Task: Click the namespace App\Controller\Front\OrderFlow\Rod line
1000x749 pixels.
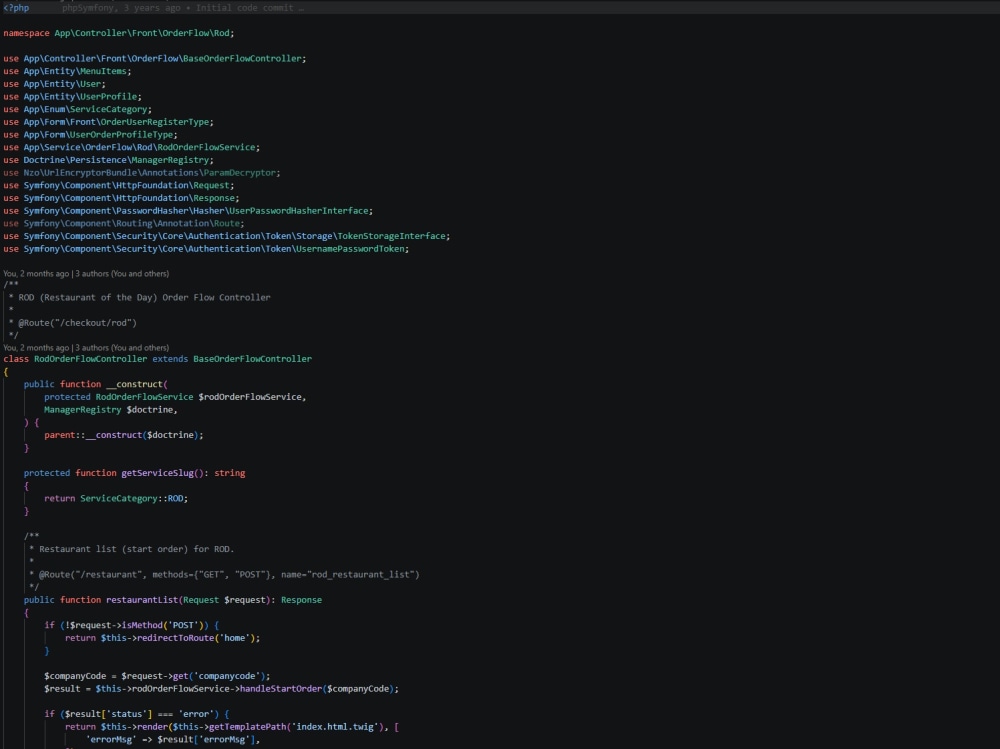Action: (x=119, y=33)
